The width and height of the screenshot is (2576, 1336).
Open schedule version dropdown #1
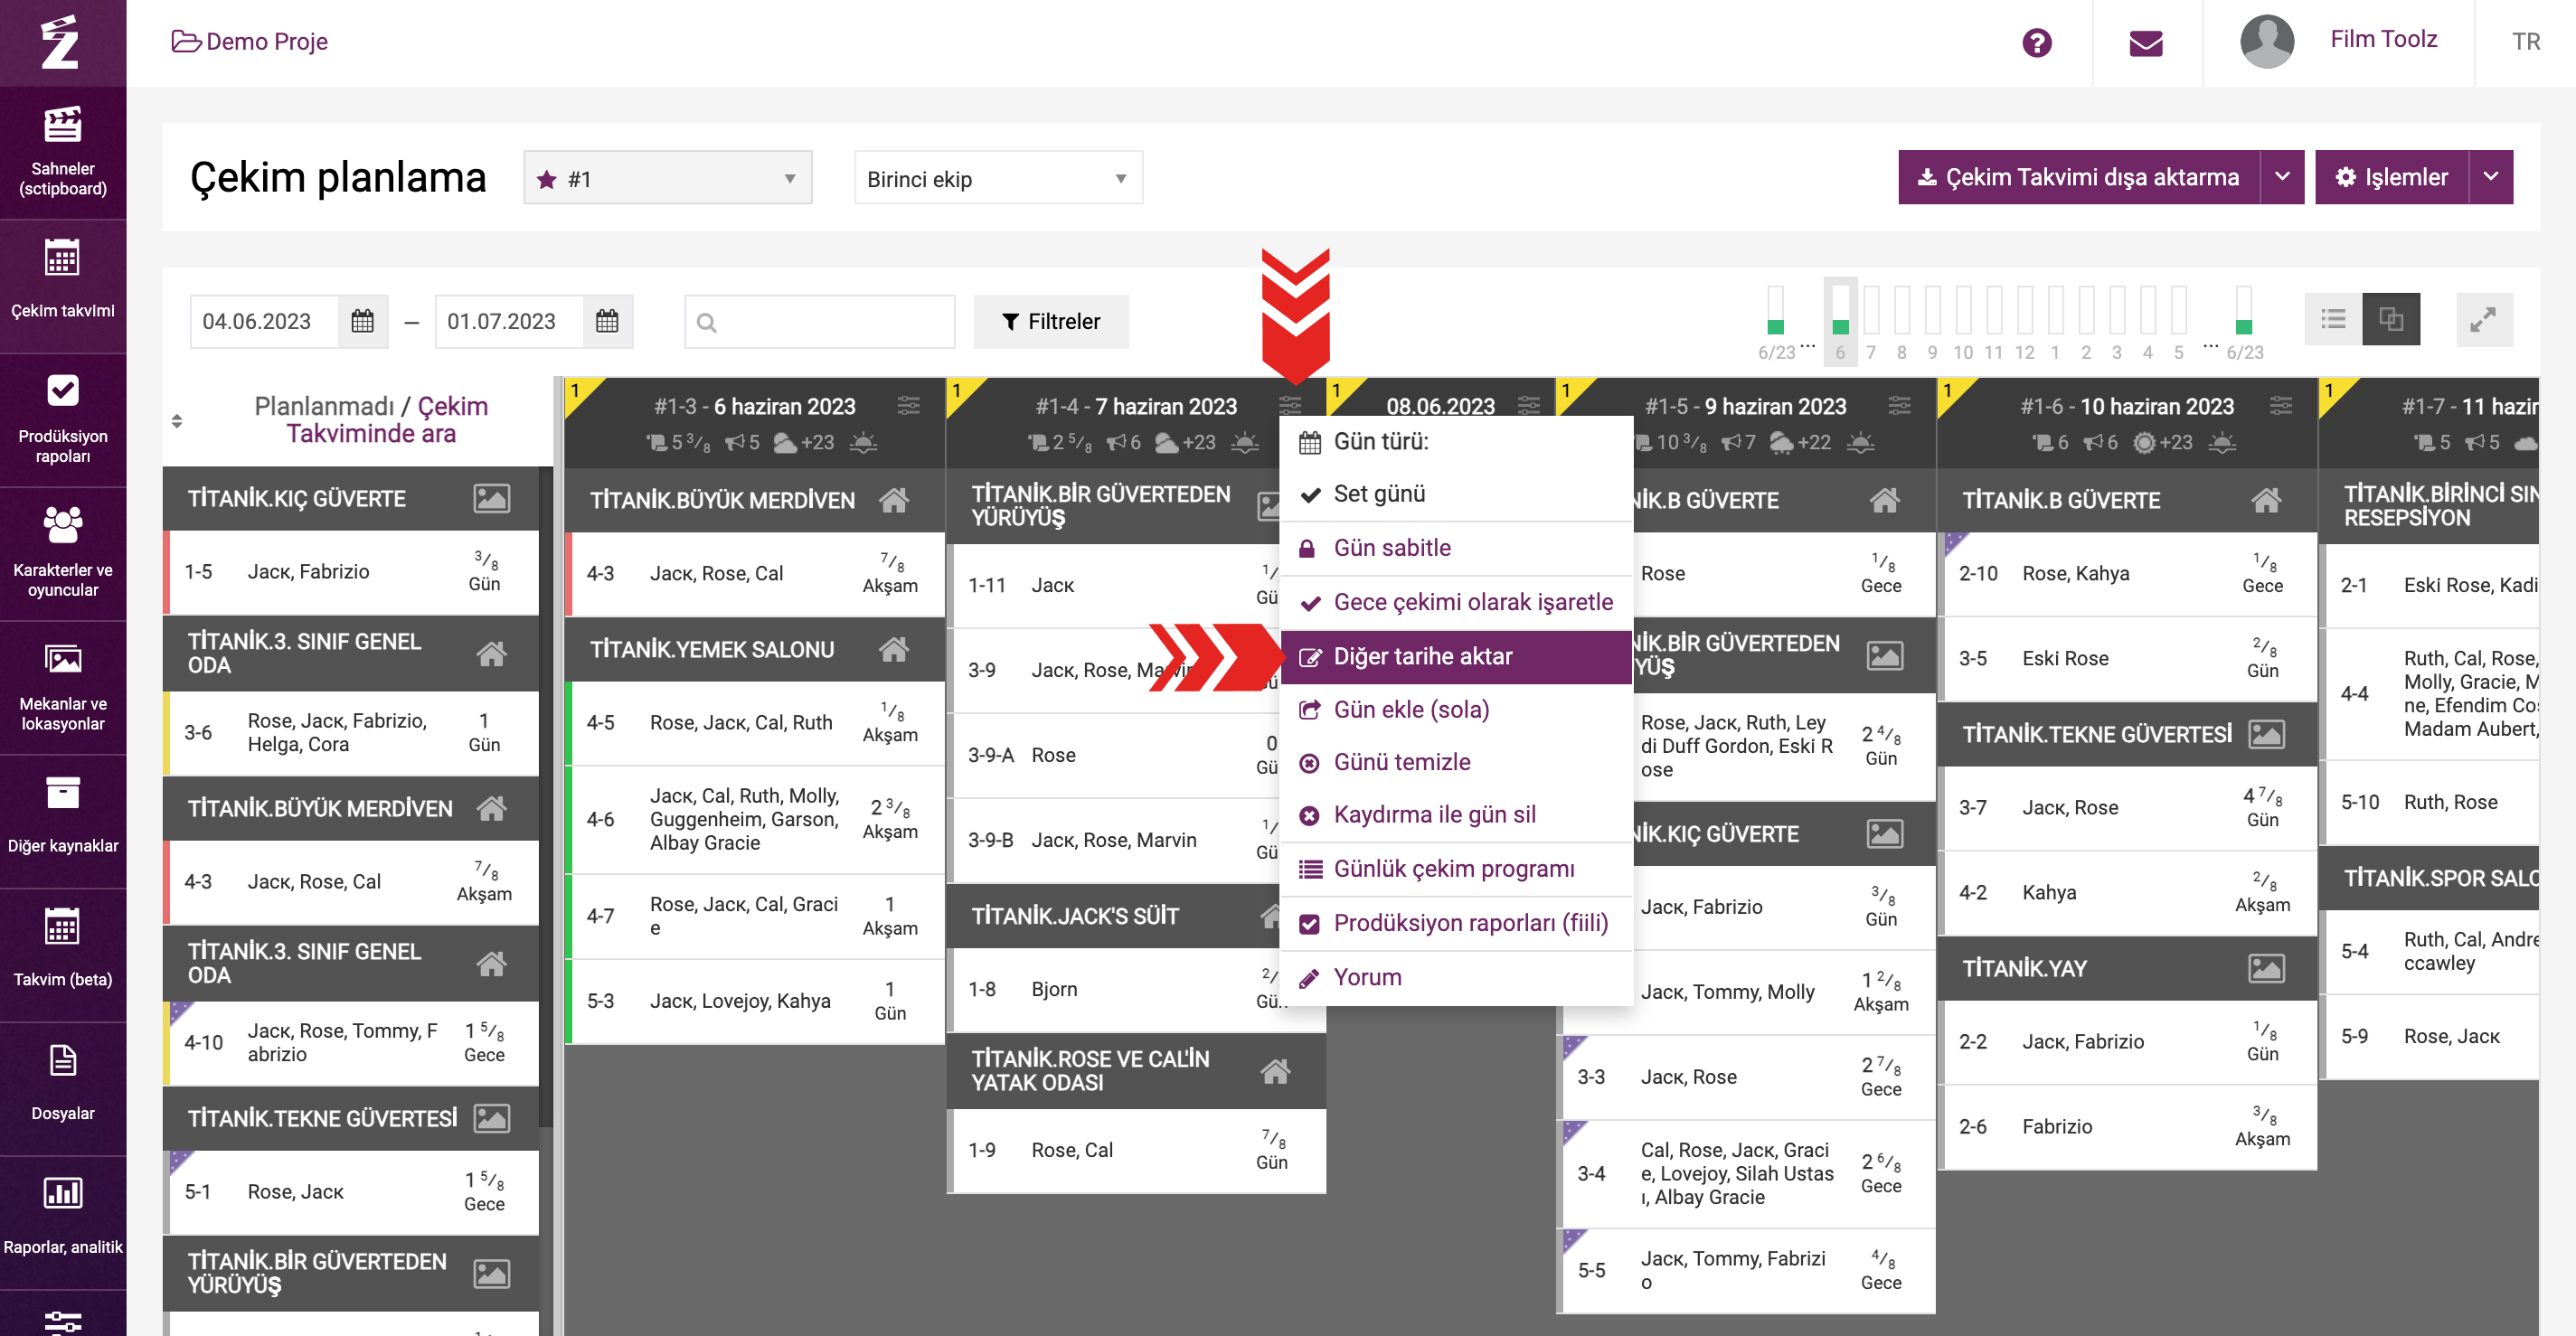point(667,178)
